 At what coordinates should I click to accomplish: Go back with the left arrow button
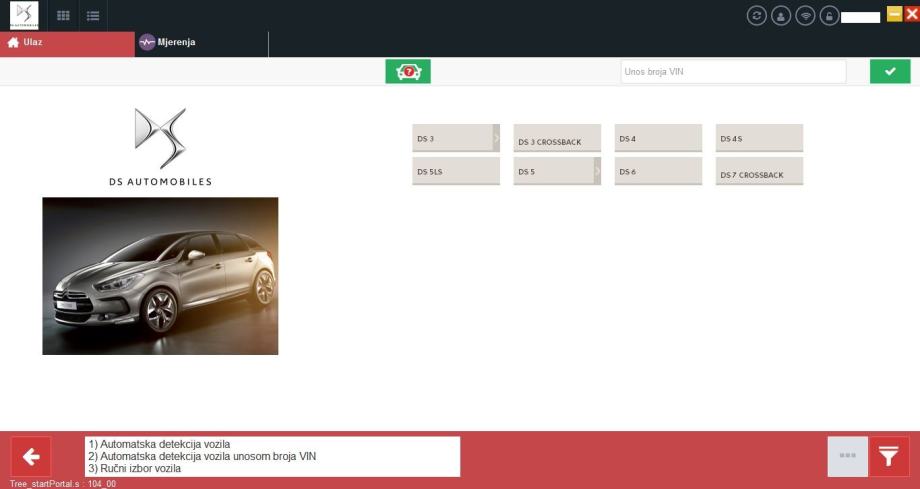(31, 456)
